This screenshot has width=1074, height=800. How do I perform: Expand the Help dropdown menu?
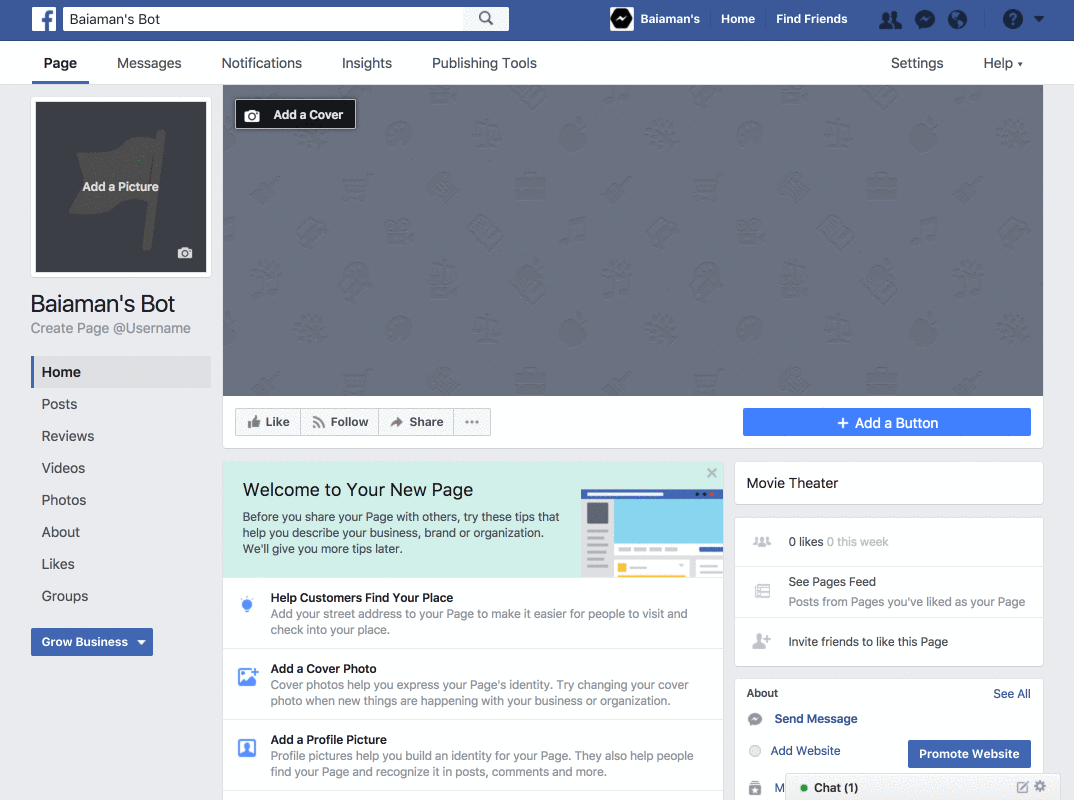1003,63
